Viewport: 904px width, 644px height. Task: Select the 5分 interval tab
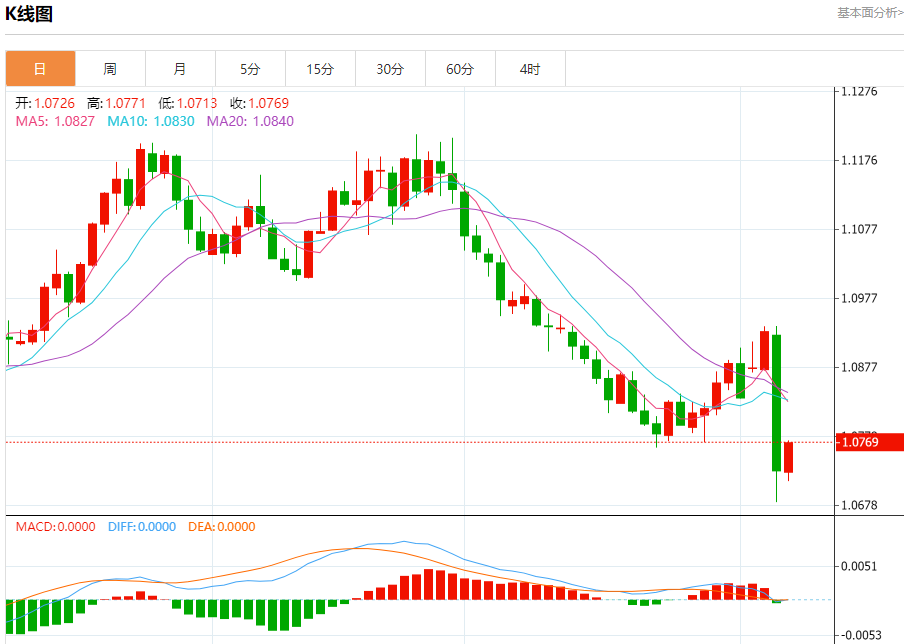click(250, 69)
